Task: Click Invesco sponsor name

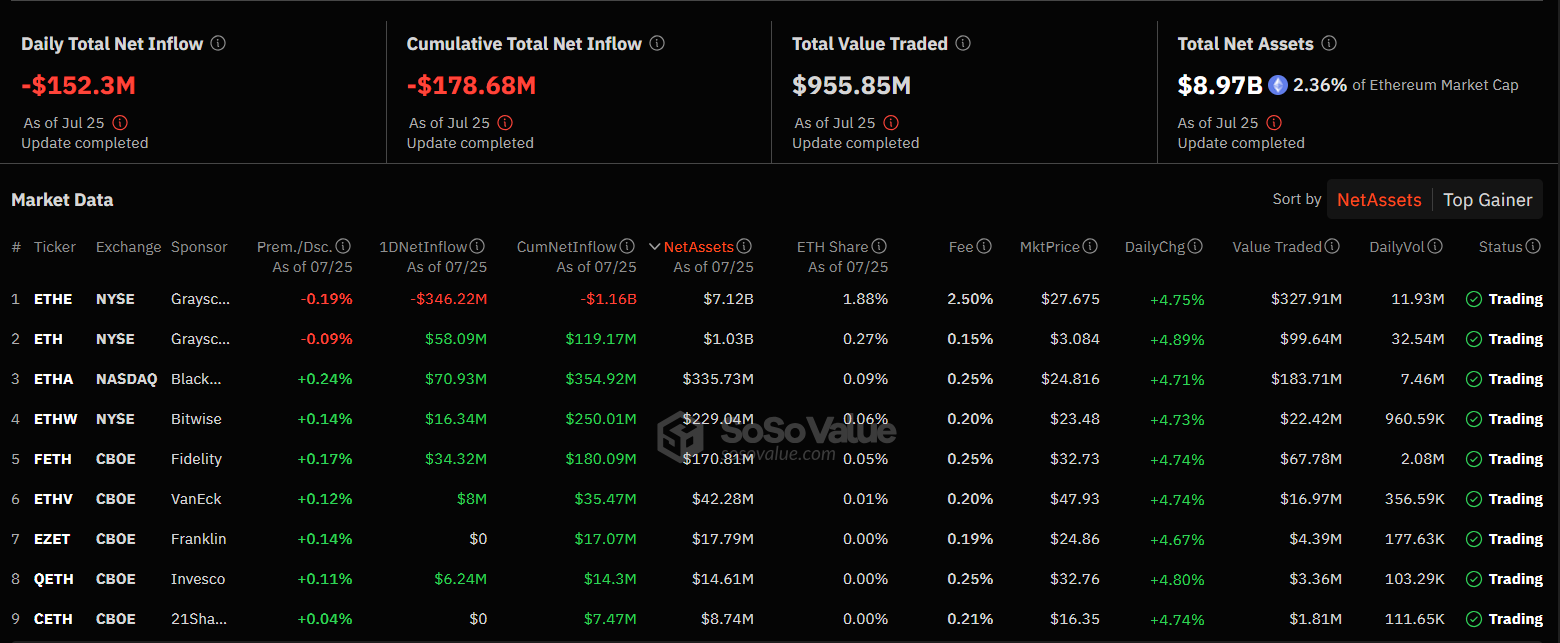Action: (x=198, y=579)
